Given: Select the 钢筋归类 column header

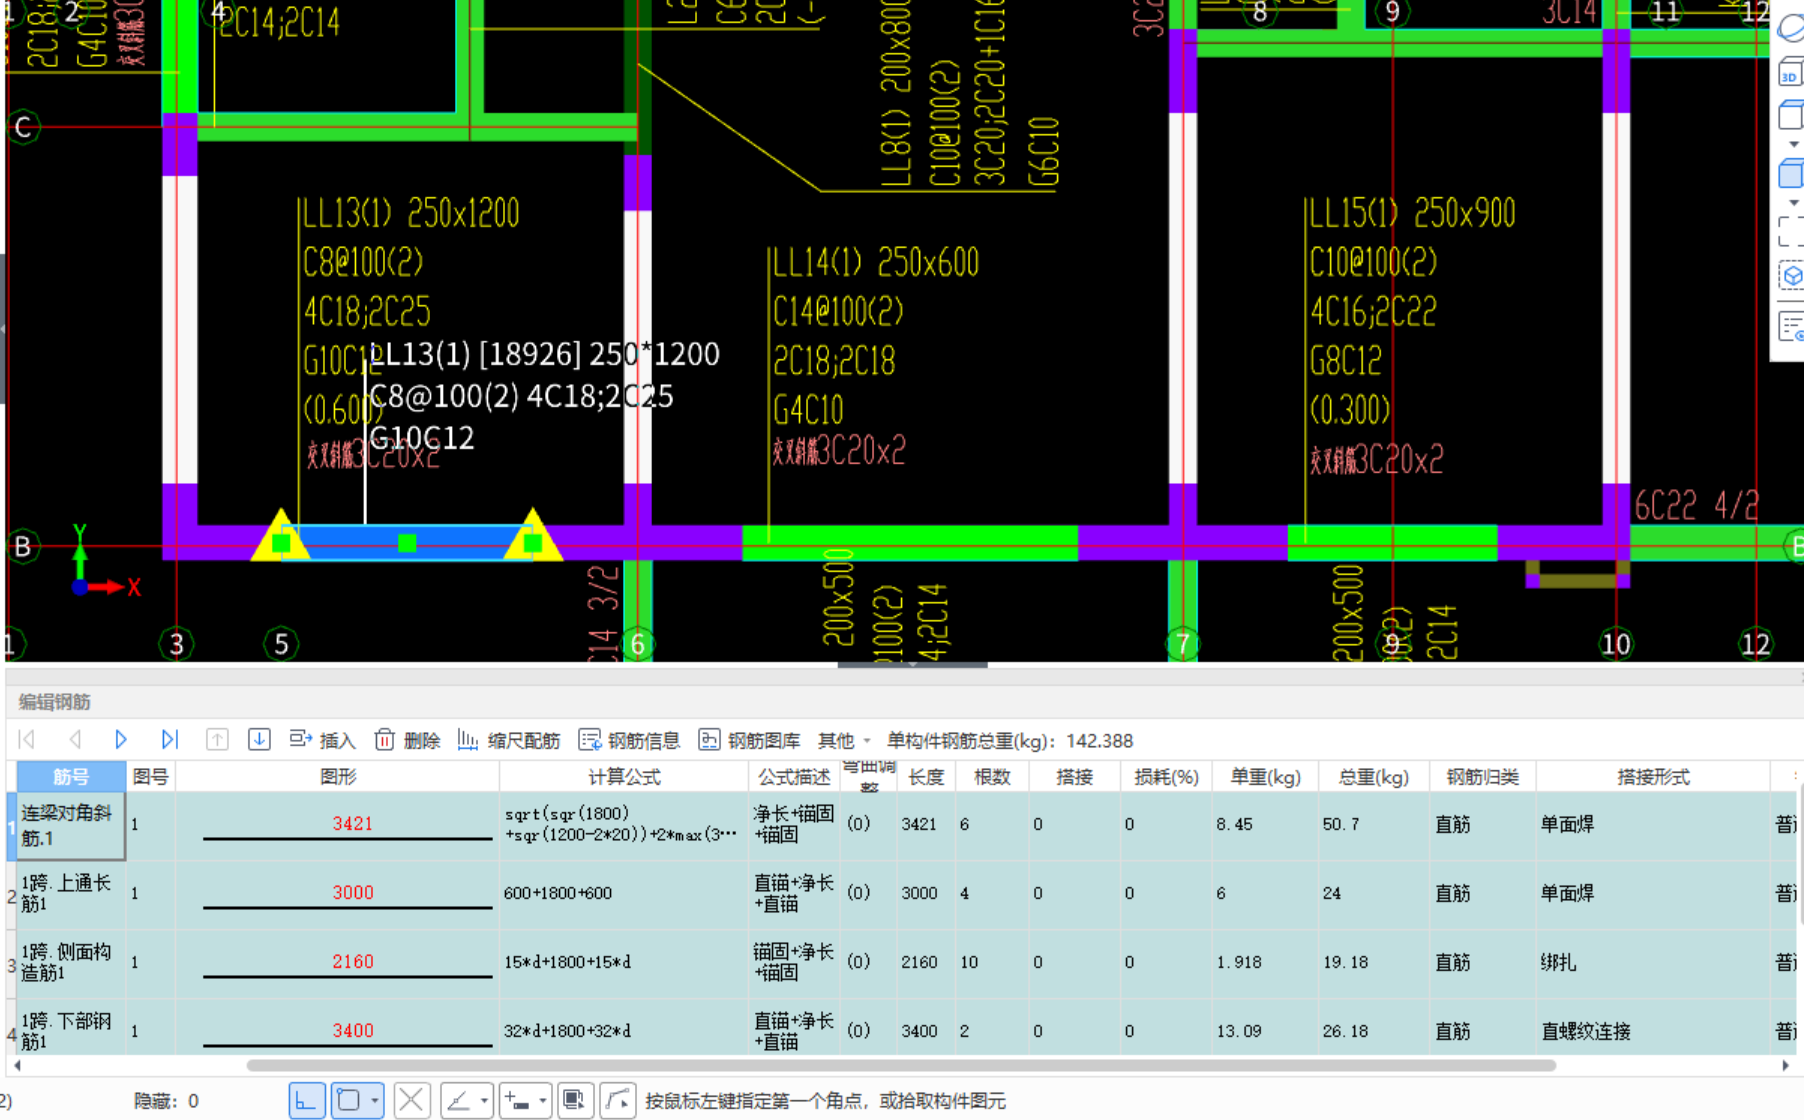Looking at the screenshot, I should (1482, 776).
